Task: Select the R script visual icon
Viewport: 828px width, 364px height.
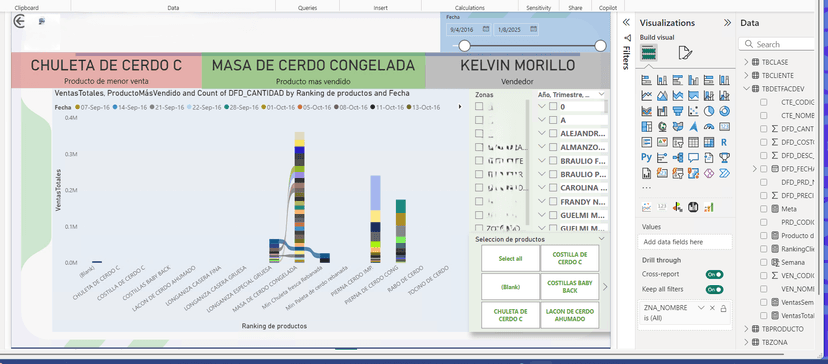Action: [x=724, y=142]
